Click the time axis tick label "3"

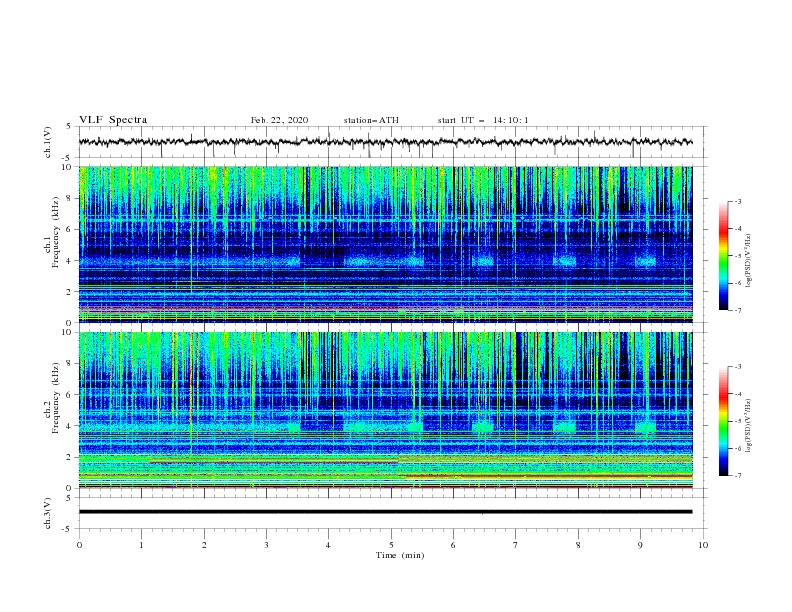tap(266, 545)
